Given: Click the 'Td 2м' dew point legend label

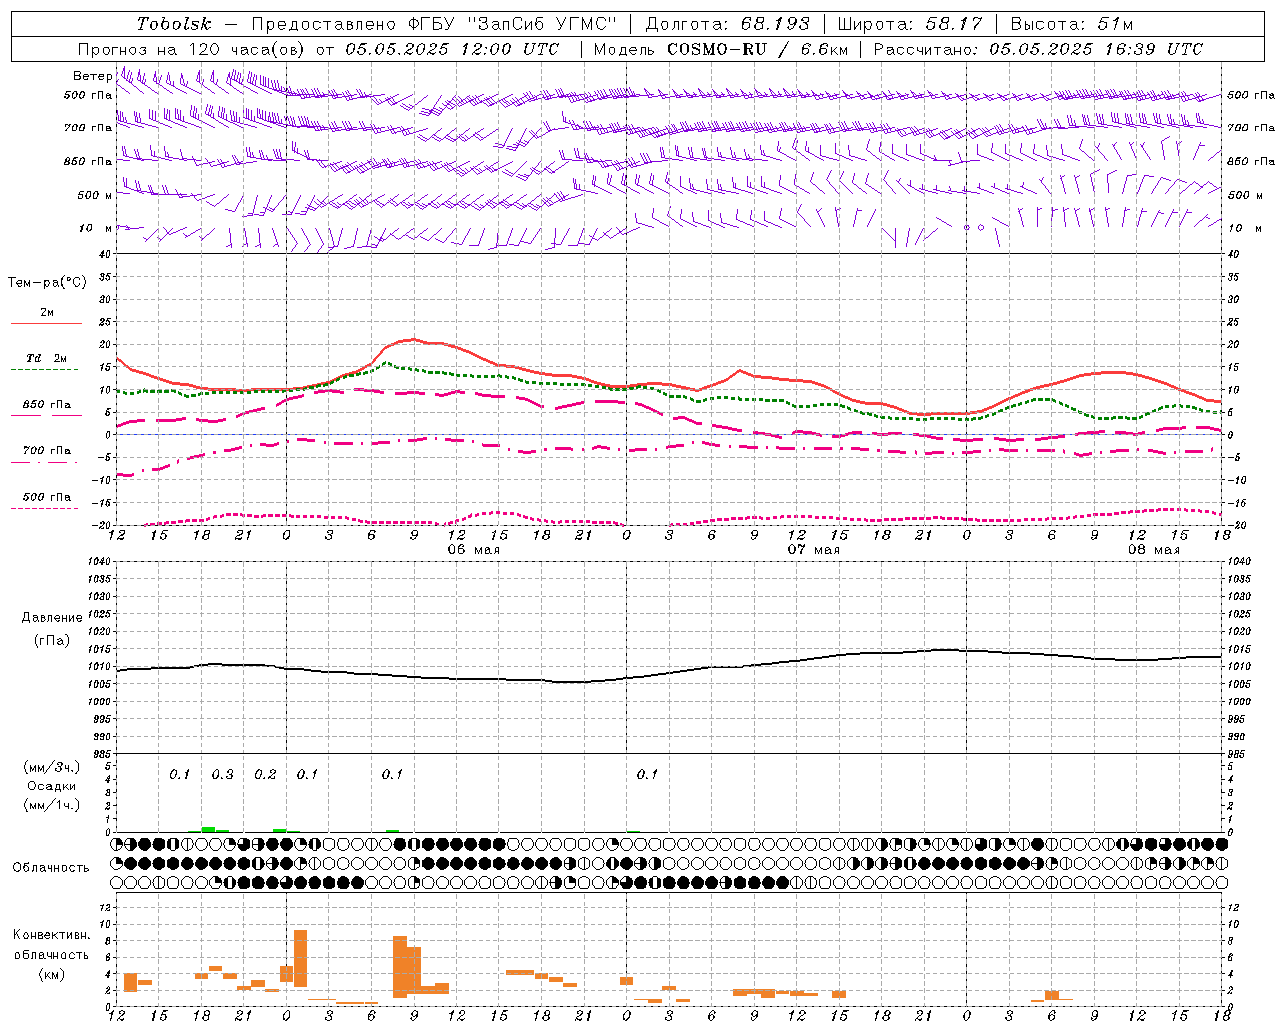Looking at the screenshot, I should tap(46, 358).
